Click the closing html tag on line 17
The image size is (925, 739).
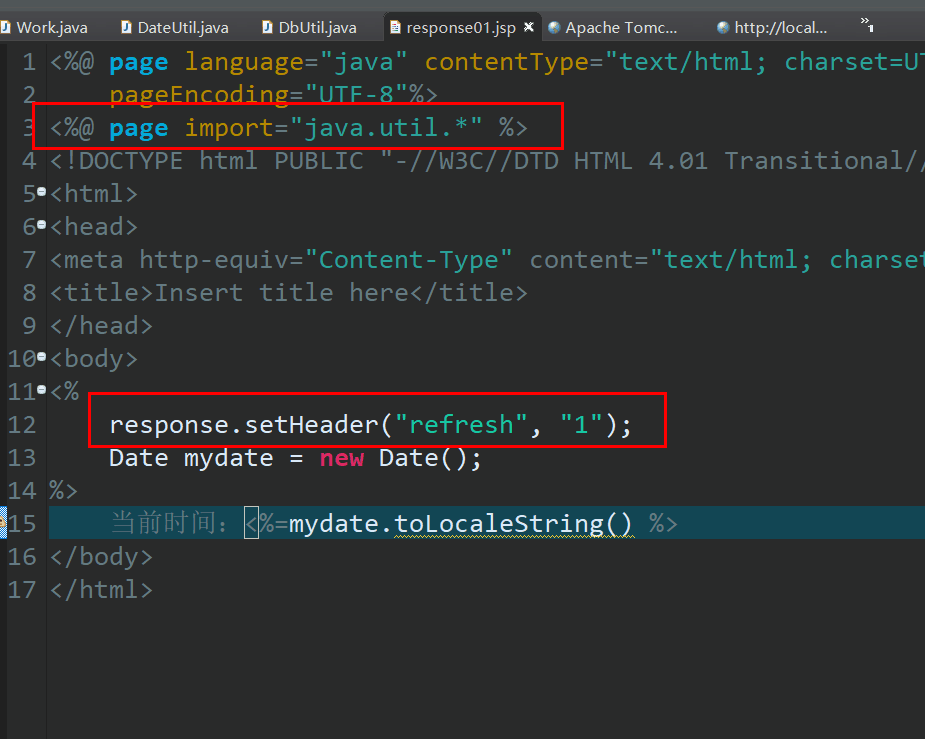click(101, 590)
